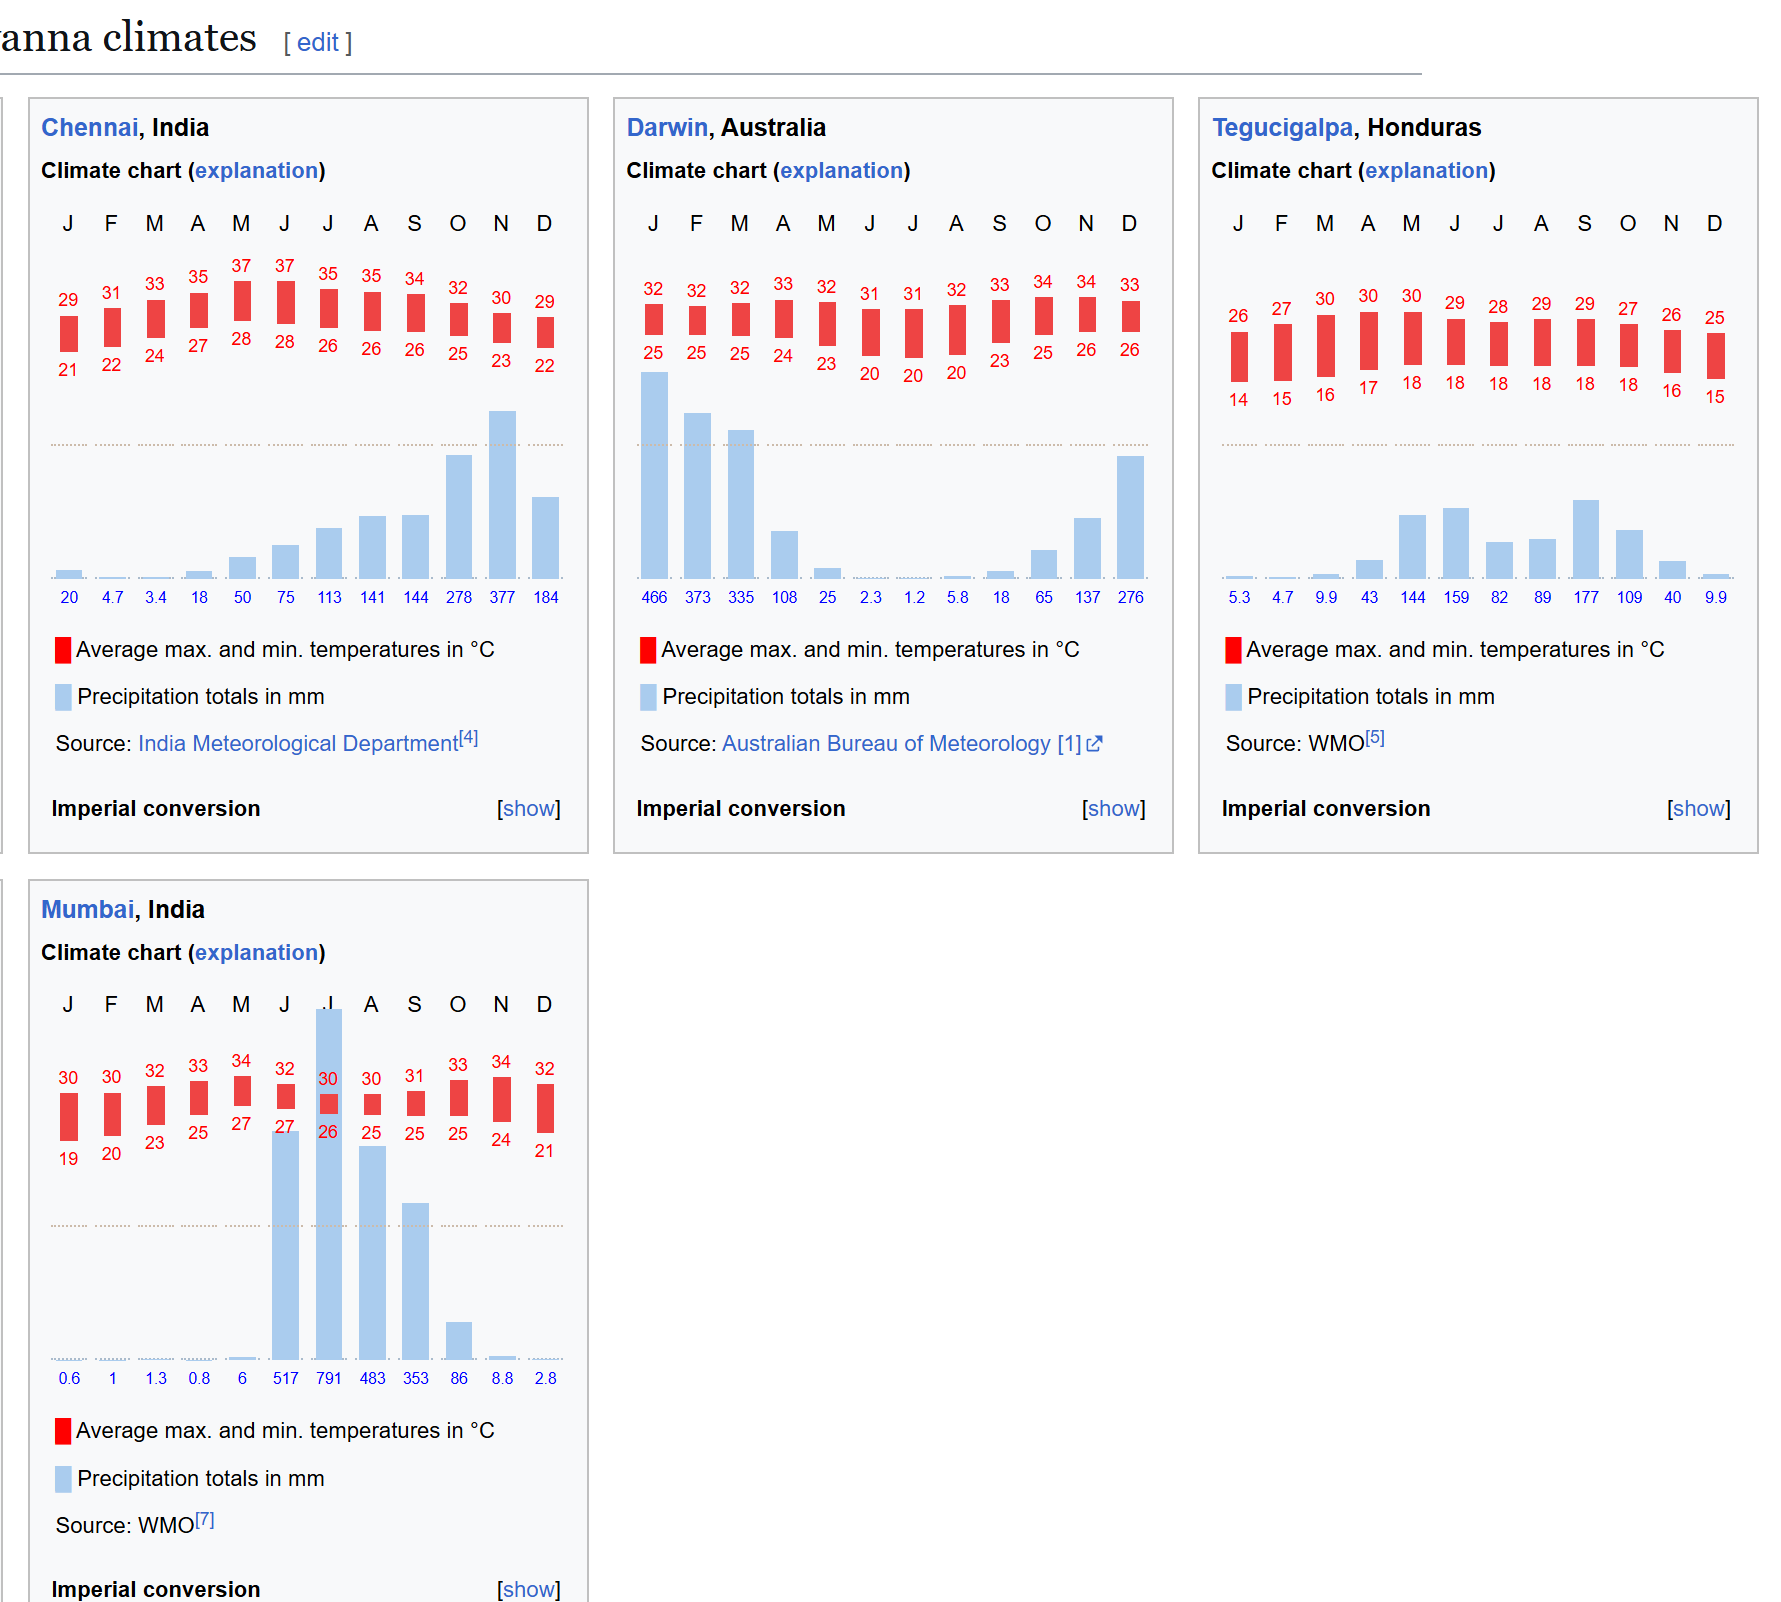Show Imperial conversion for Mumbai chart
Image resolution: width=1781 pixels, height=1602 pixels.
tap(528, 1589)
